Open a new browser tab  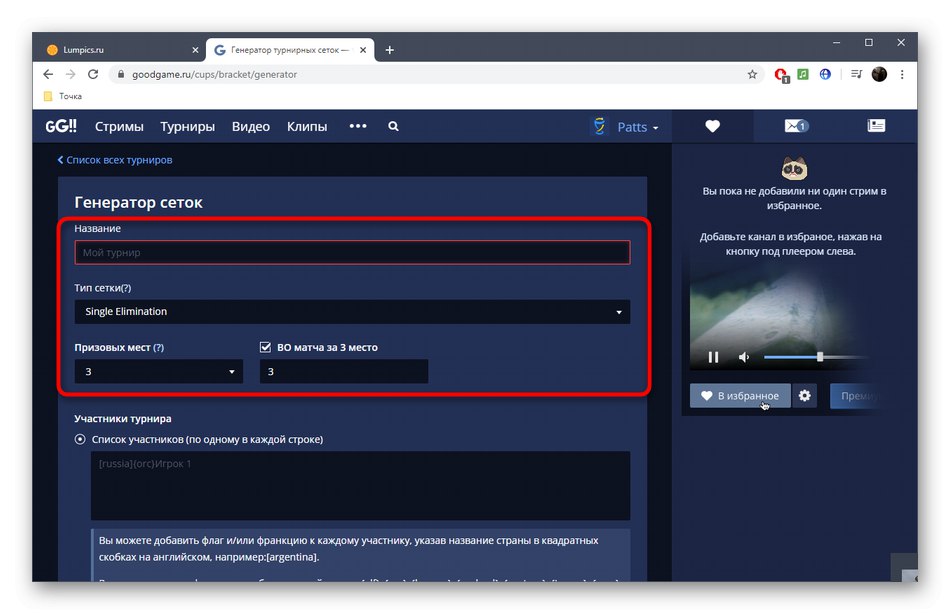coord(390,50)
